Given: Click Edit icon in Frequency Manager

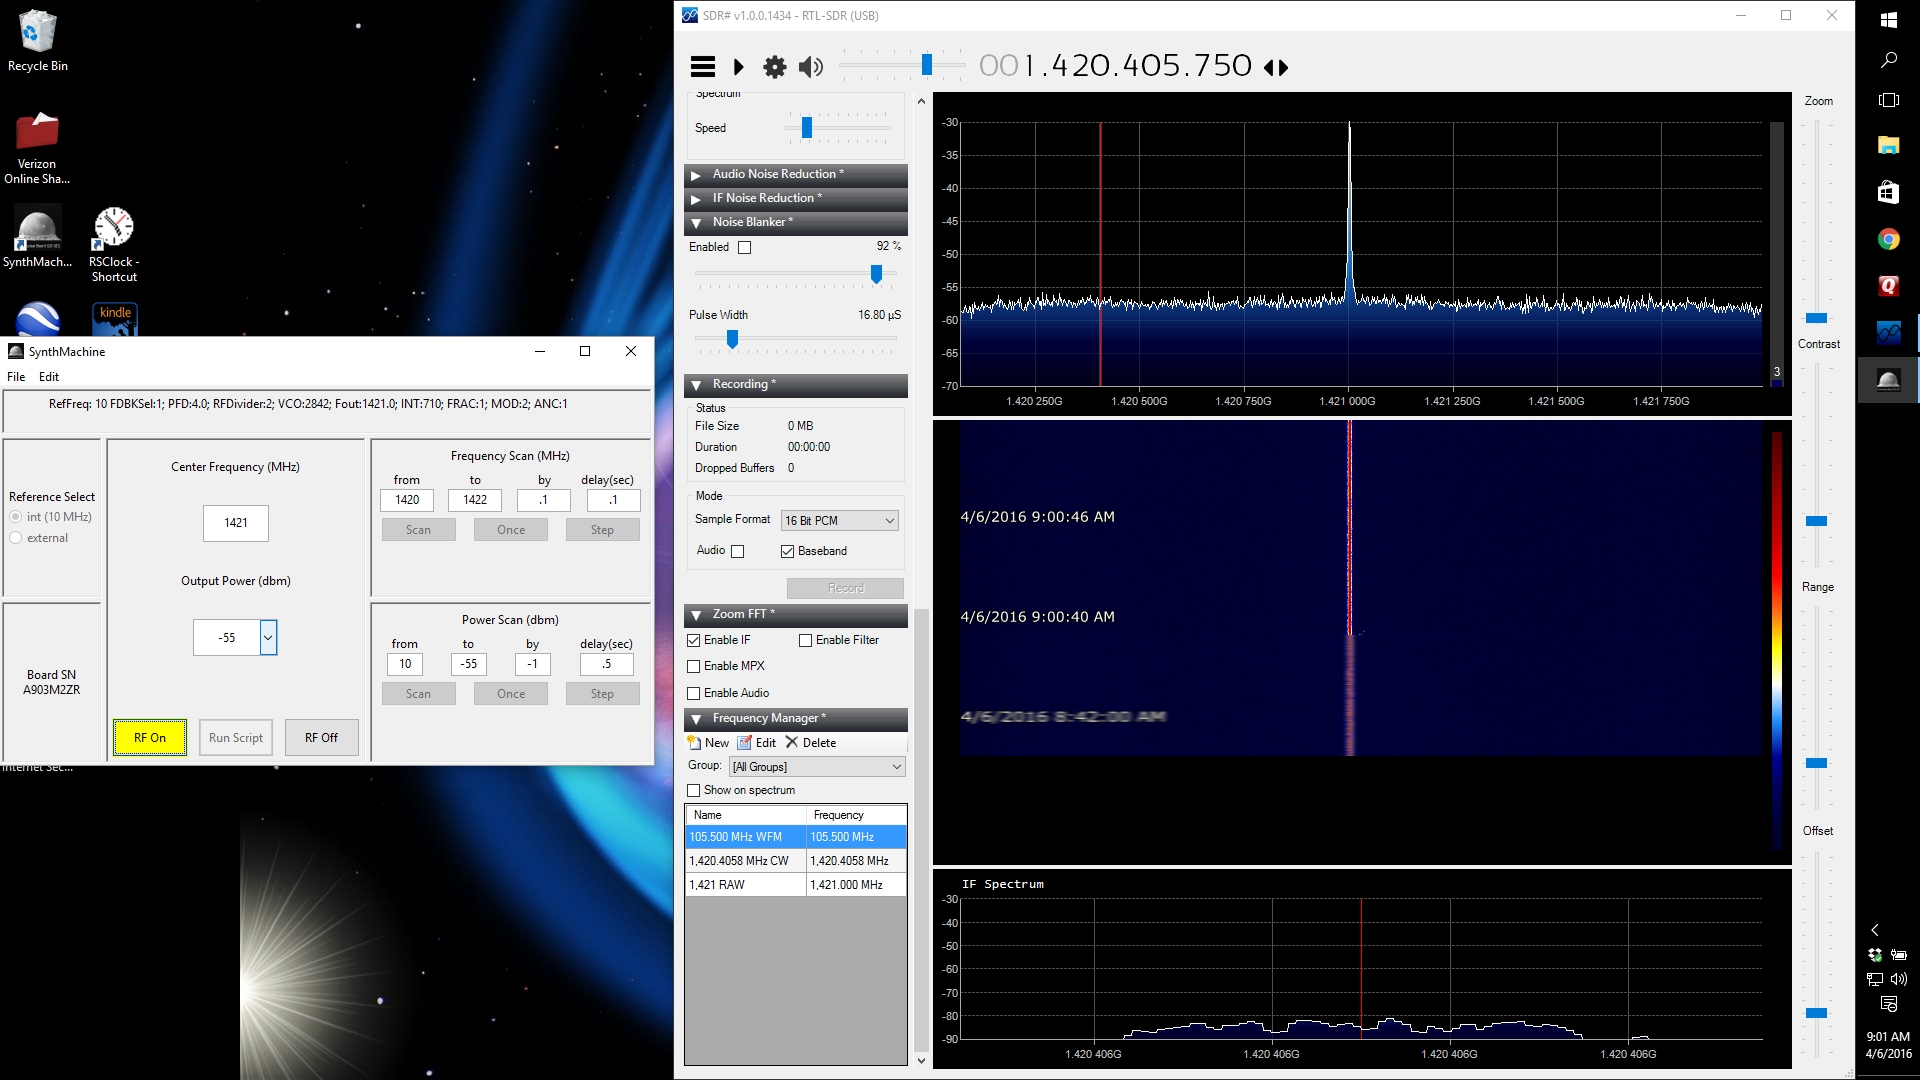Looking at the screenshot, I should click(745, 743).
